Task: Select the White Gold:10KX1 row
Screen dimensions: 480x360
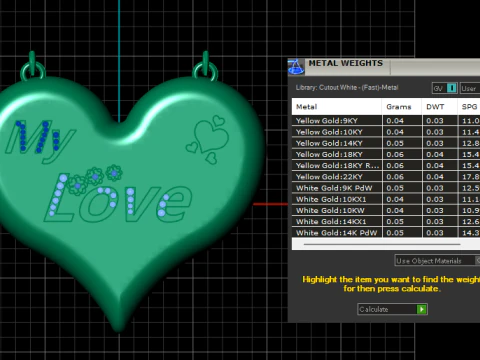Action: [x=386, y=199]
